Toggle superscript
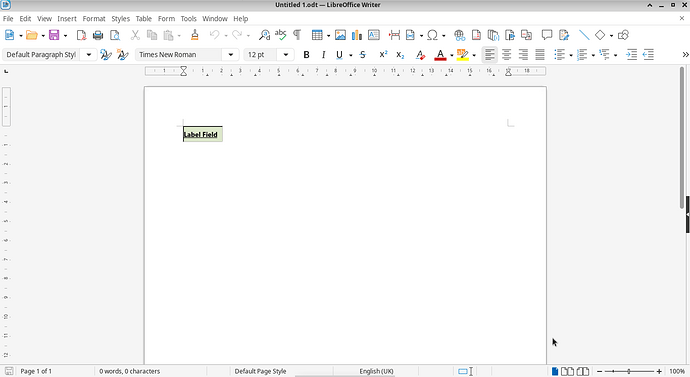The width and height of the screenshot is (690, 377). [x=383, y=55]
